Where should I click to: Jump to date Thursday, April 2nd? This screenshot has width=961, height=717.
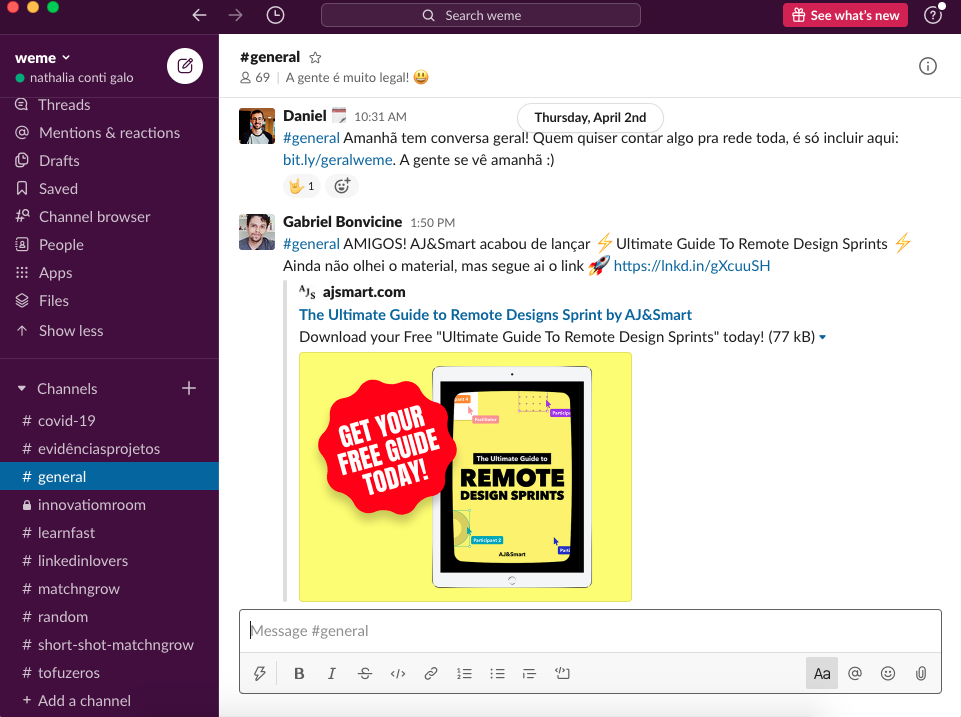click(590, 118)
